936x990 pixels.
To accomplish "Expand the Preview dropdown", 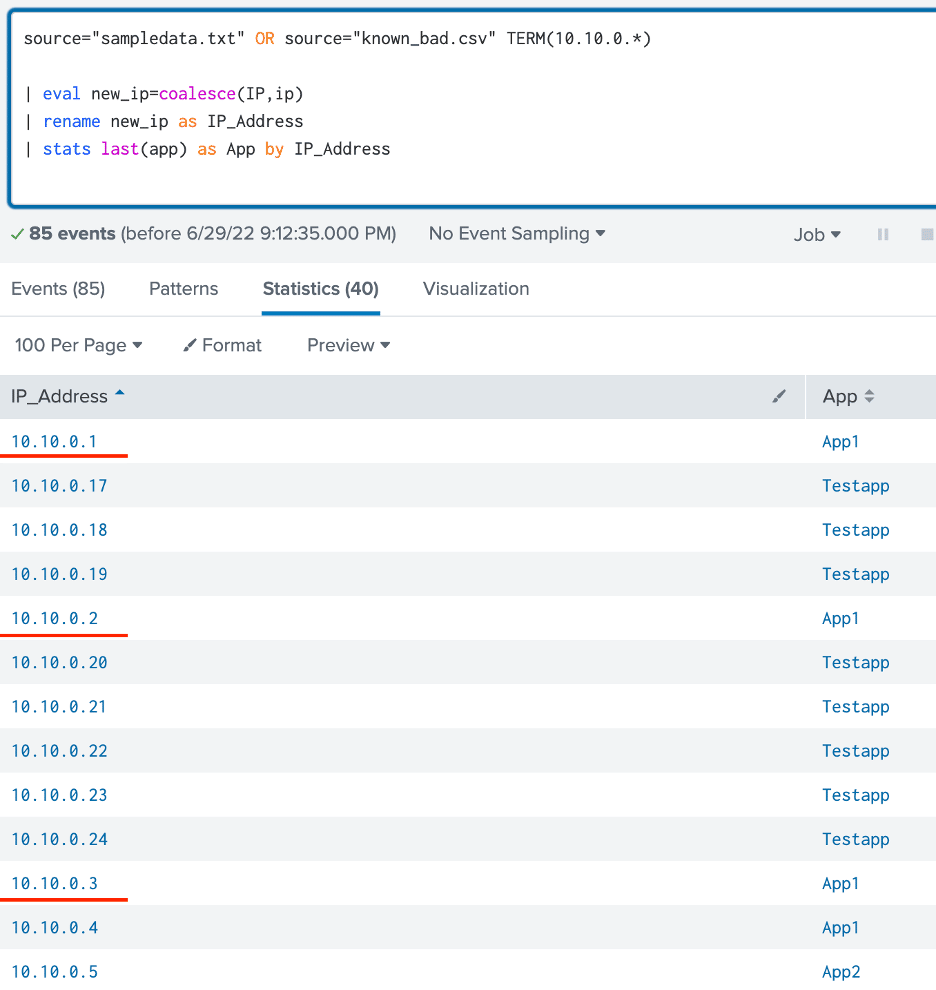I will 348,345.
